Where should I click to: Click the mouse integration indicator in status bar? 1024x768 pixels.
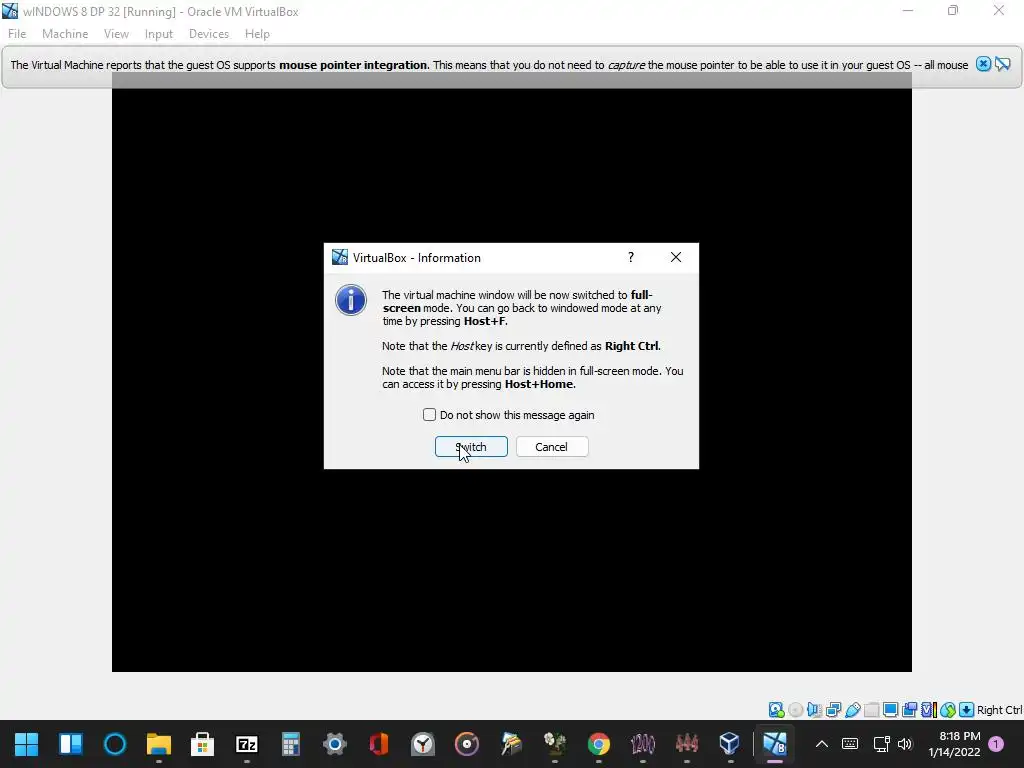pos(948,710)
